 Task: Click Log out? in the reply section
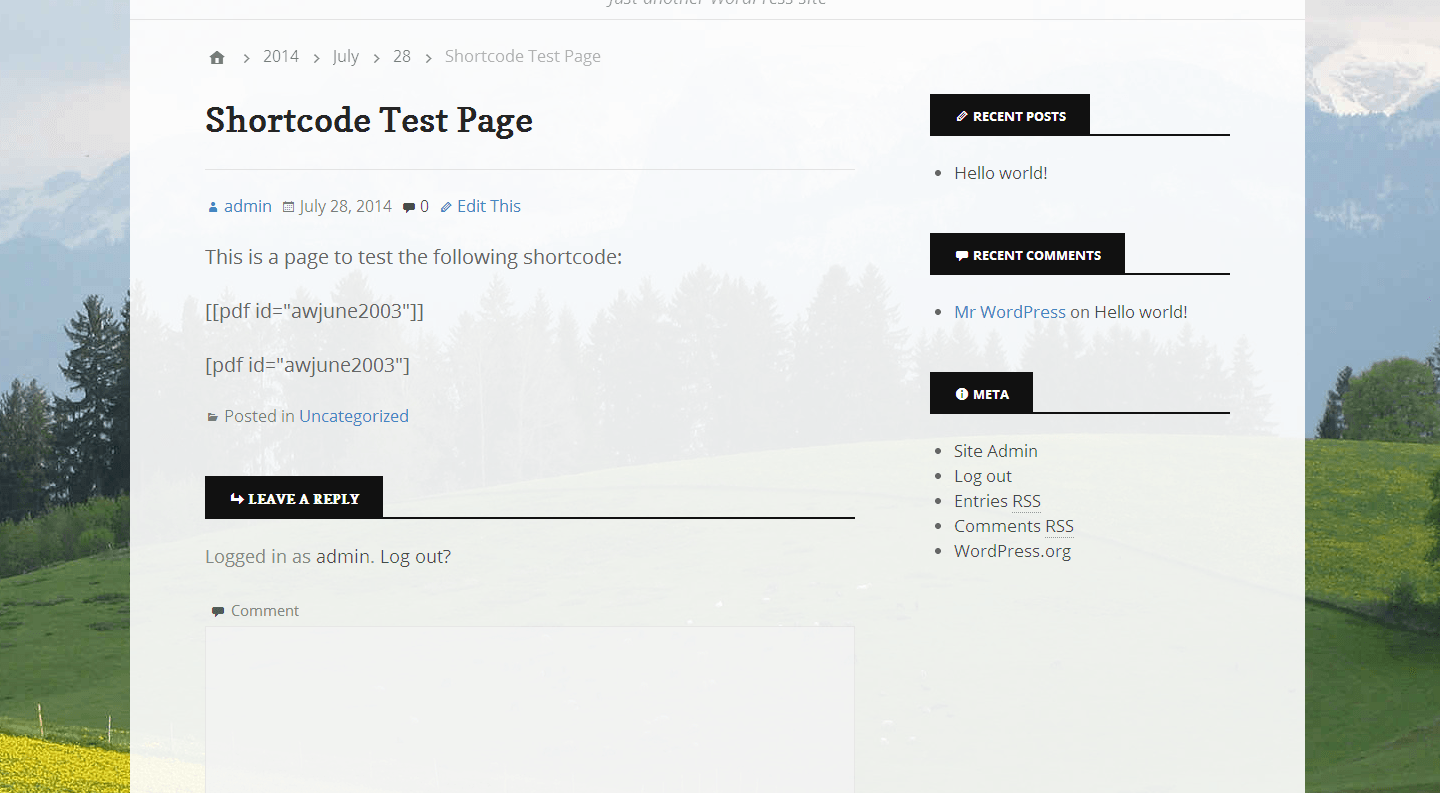click(x=415, y=557)
